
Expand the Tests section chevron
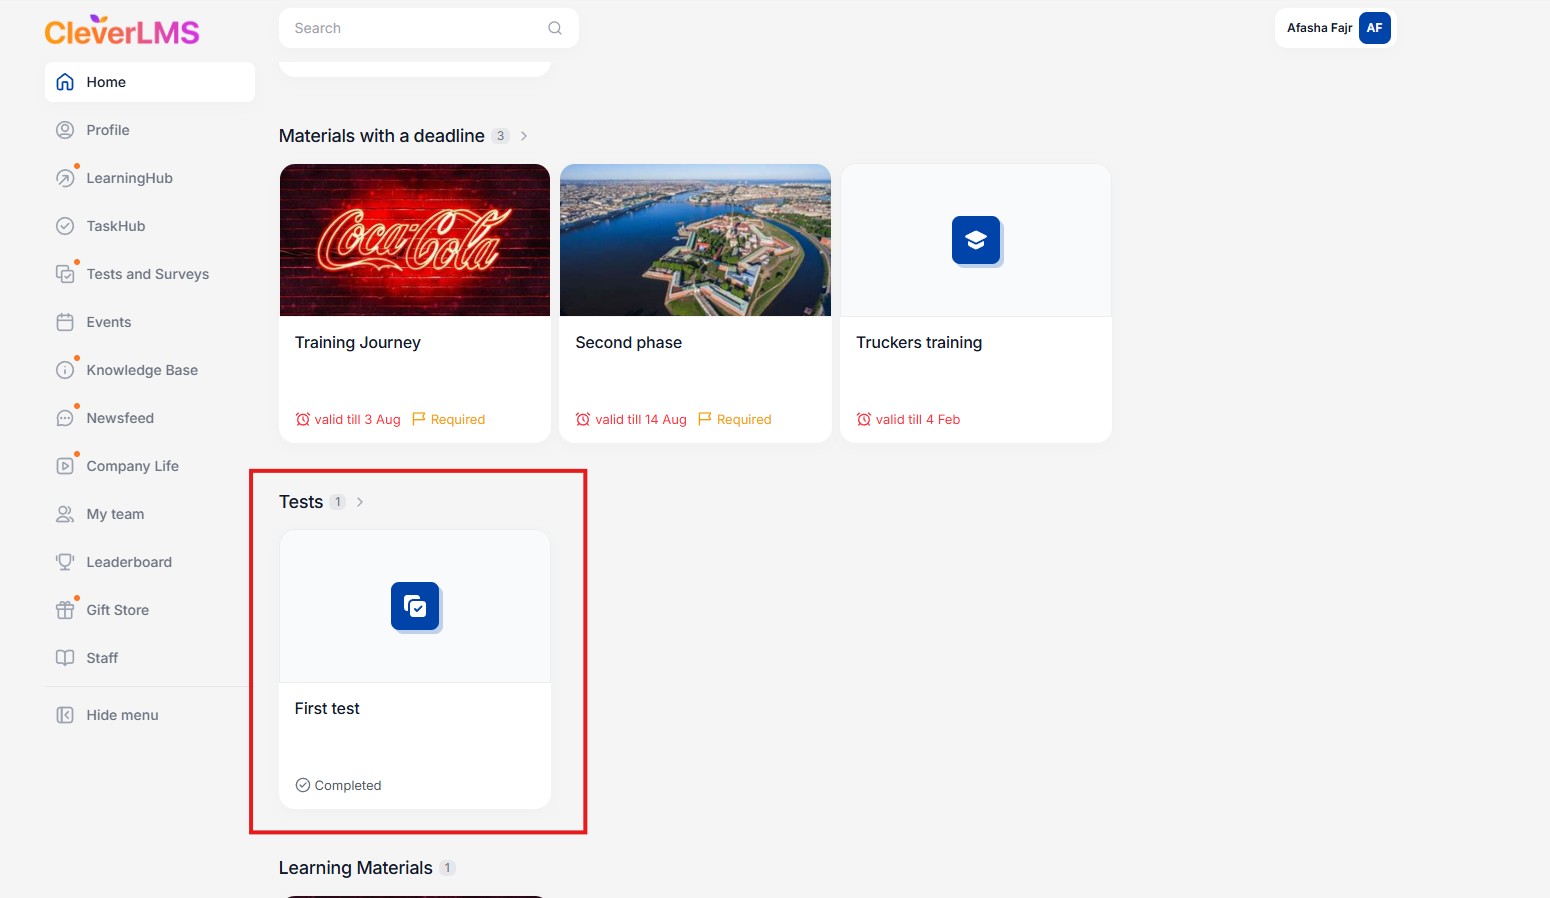tap(360, 502)
